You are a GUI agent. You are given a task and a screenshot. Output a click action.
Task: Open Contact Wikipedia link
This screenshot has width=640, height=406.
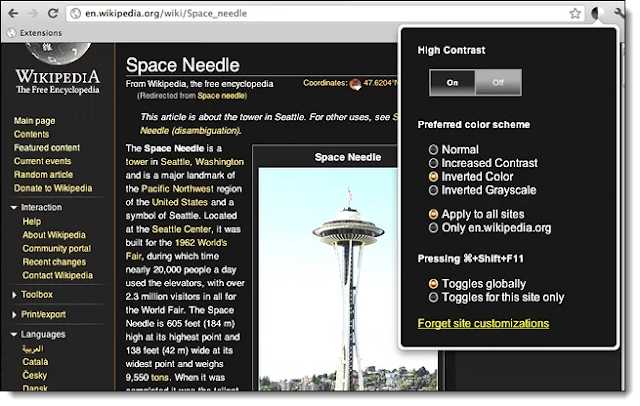[x=58, y=275]
